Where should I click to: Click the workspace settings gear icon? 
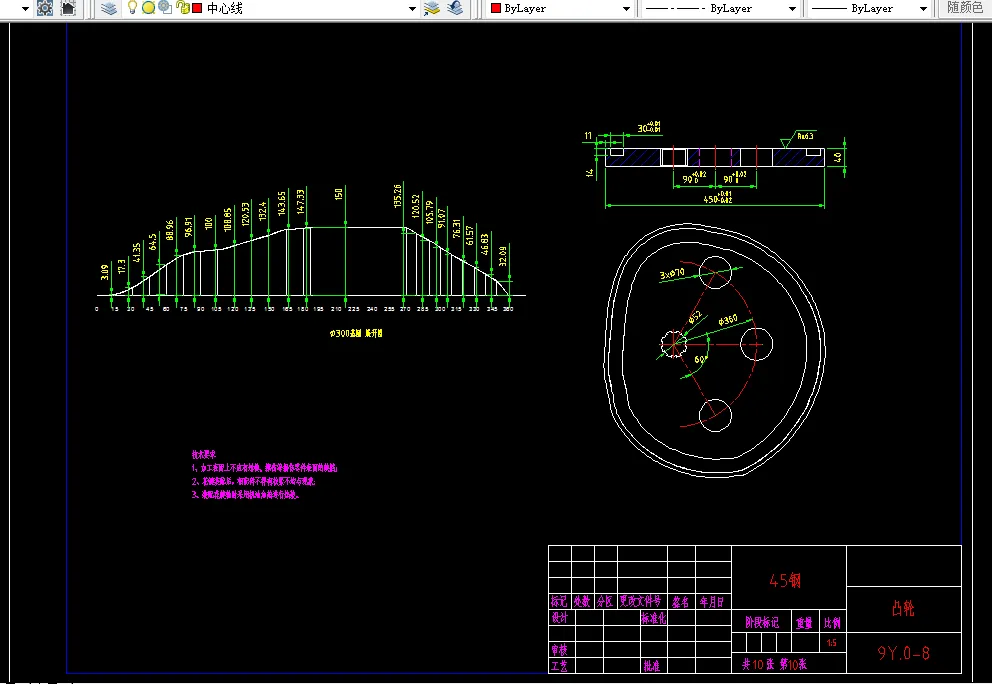point(45,8)
